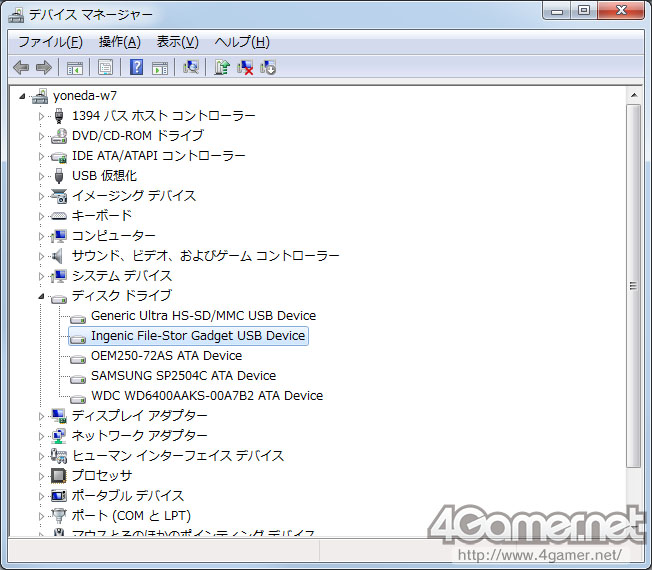652x570 pixels.
Task: Click Scan for hardware changes icon
Action: click(x=191, y=67)
